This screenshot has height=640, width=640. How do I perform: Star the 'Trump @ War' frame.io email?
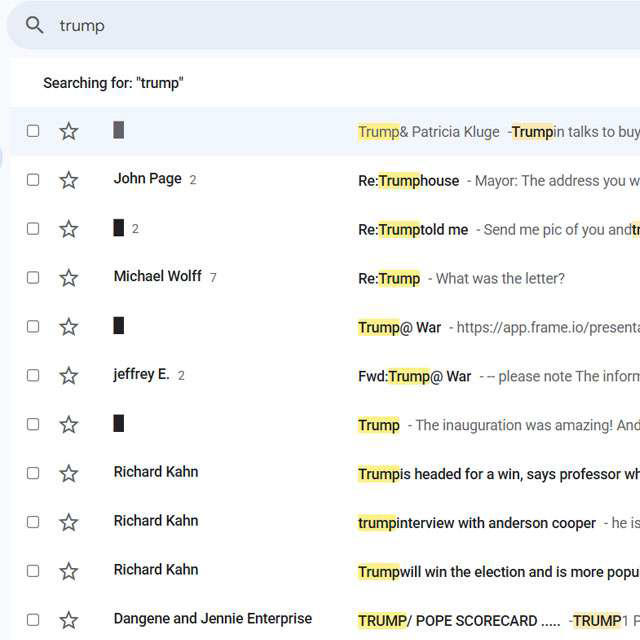(x=69, y=327)
